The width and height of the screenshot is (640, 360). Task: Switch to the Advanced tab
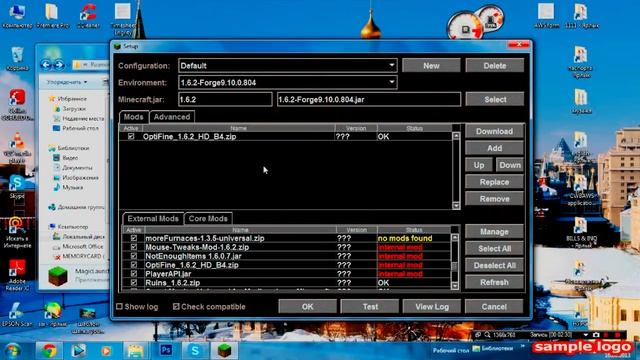click(172, 117)
